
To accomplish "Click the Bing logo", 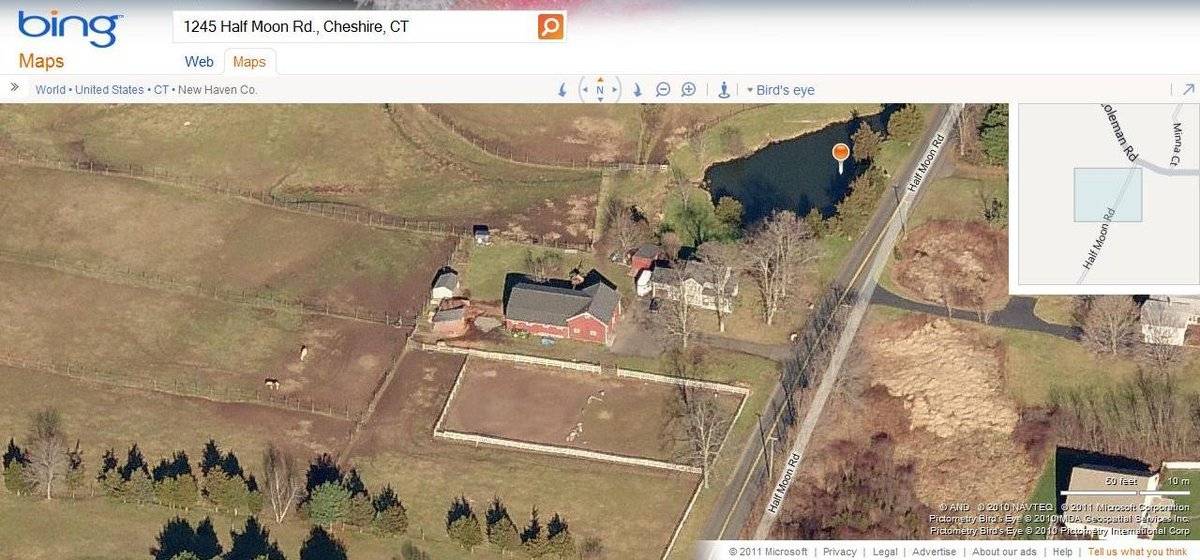I will 70,29.
